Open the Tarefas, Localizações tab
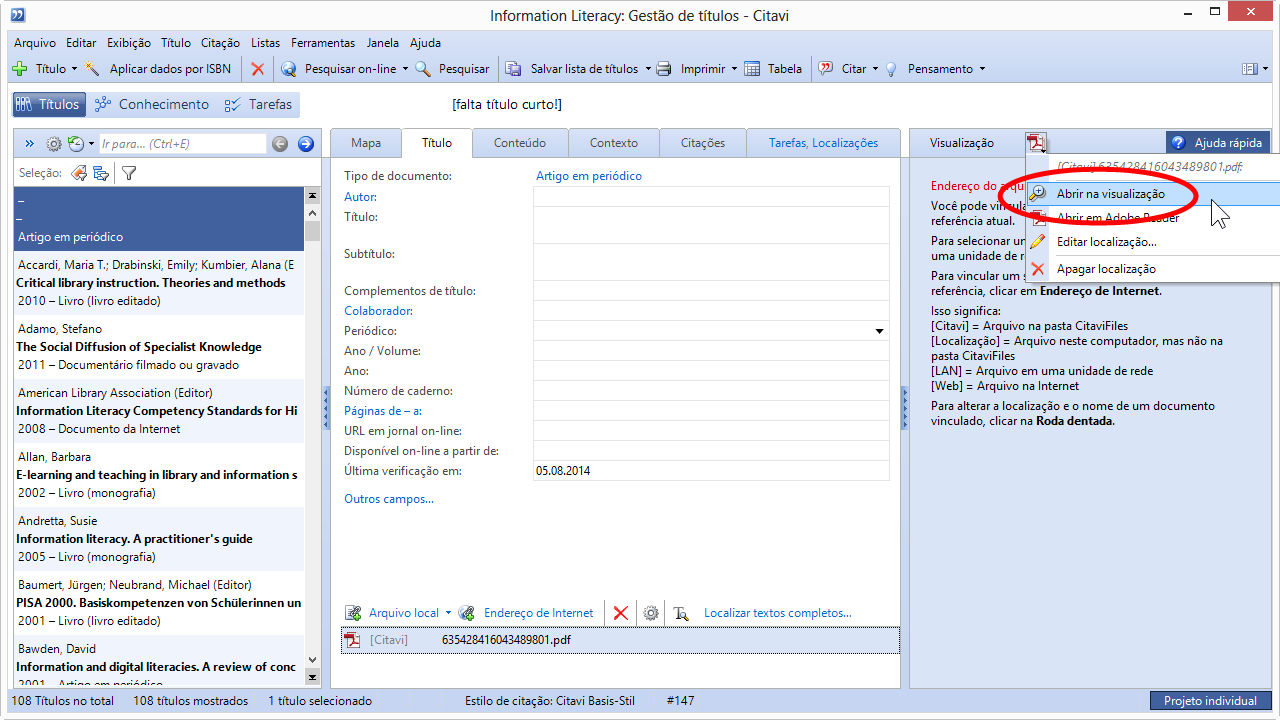 [823, 143]
